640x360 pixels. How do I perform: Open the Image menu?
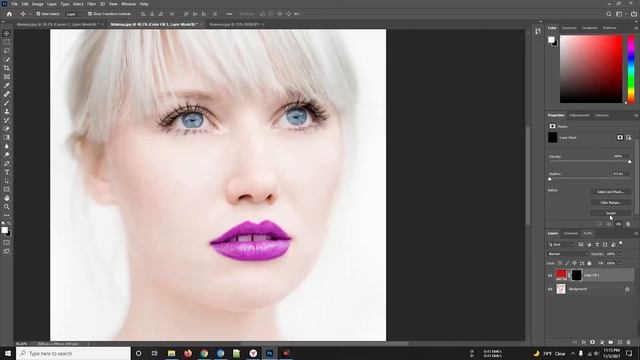point(38,4)
